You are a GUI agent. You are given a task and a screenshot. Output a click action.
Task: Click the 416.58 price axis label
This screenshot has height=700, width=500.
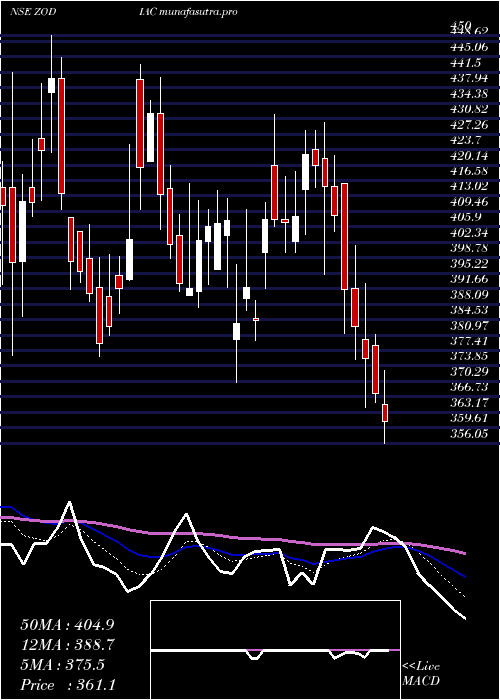[x=468, y=171]
